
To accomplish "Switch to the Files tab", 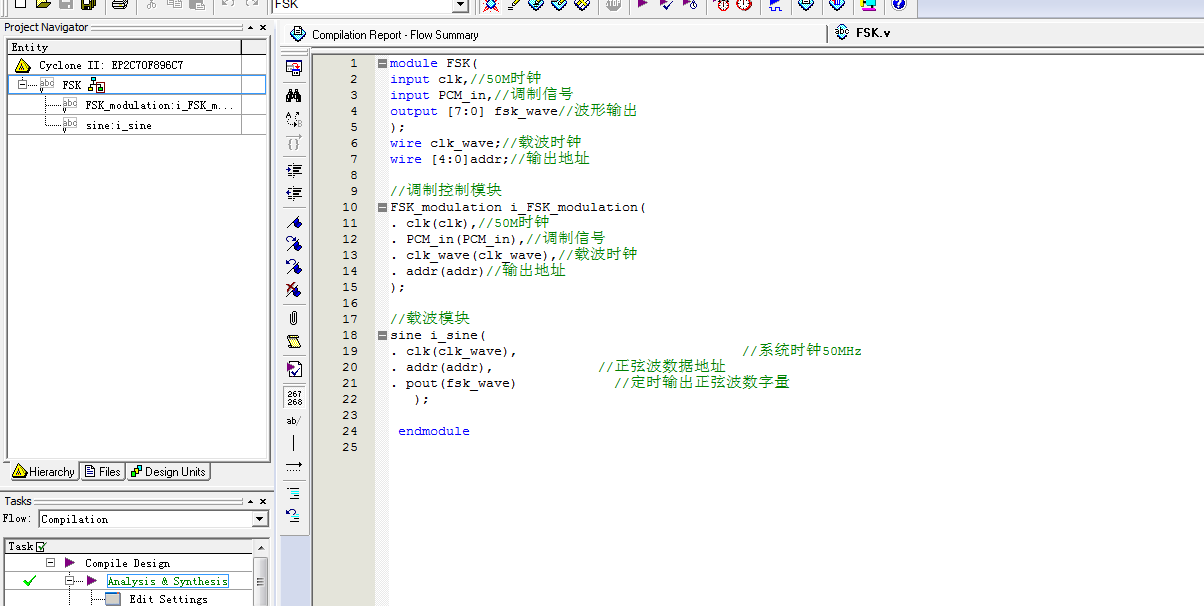I will pyautogui.click(x=102, y=472).
